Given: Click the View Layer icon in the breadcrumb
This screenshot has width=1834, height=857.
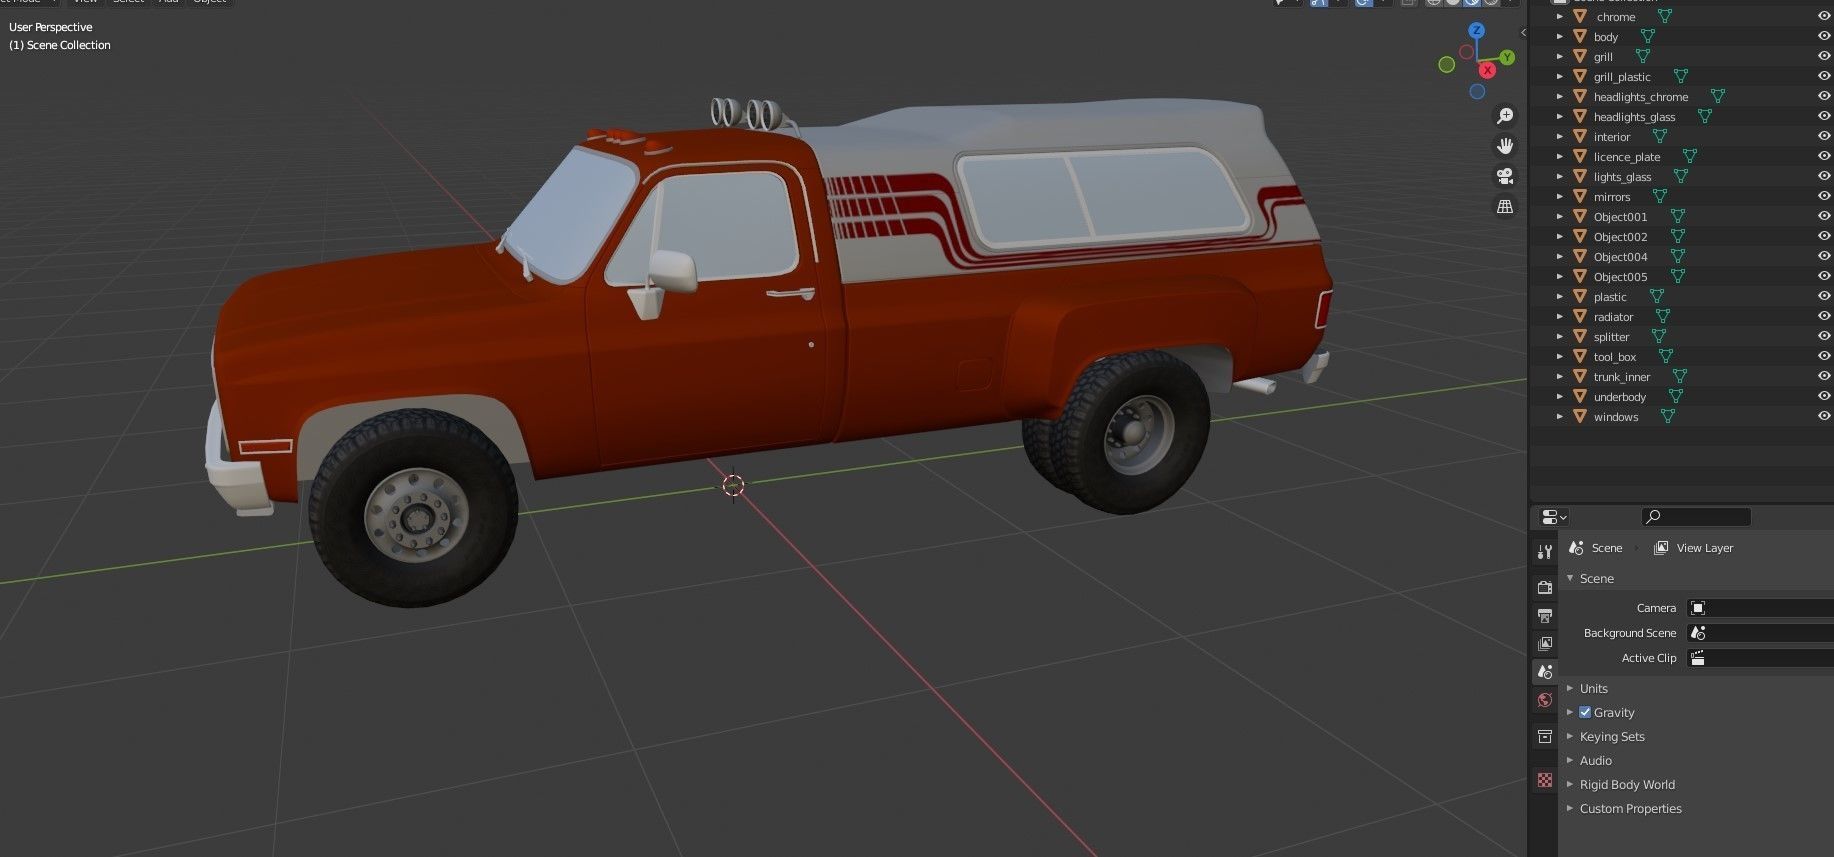Looking at the screenshot, I should point(1661,548).
